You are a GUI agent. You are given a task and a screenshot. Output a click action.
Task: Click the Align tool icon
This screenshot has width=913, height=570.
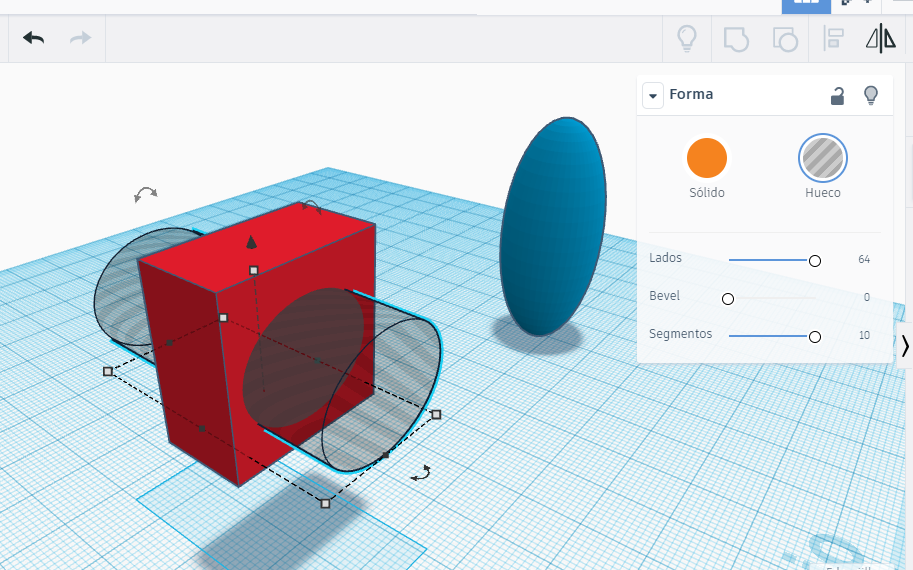point(833,39)
